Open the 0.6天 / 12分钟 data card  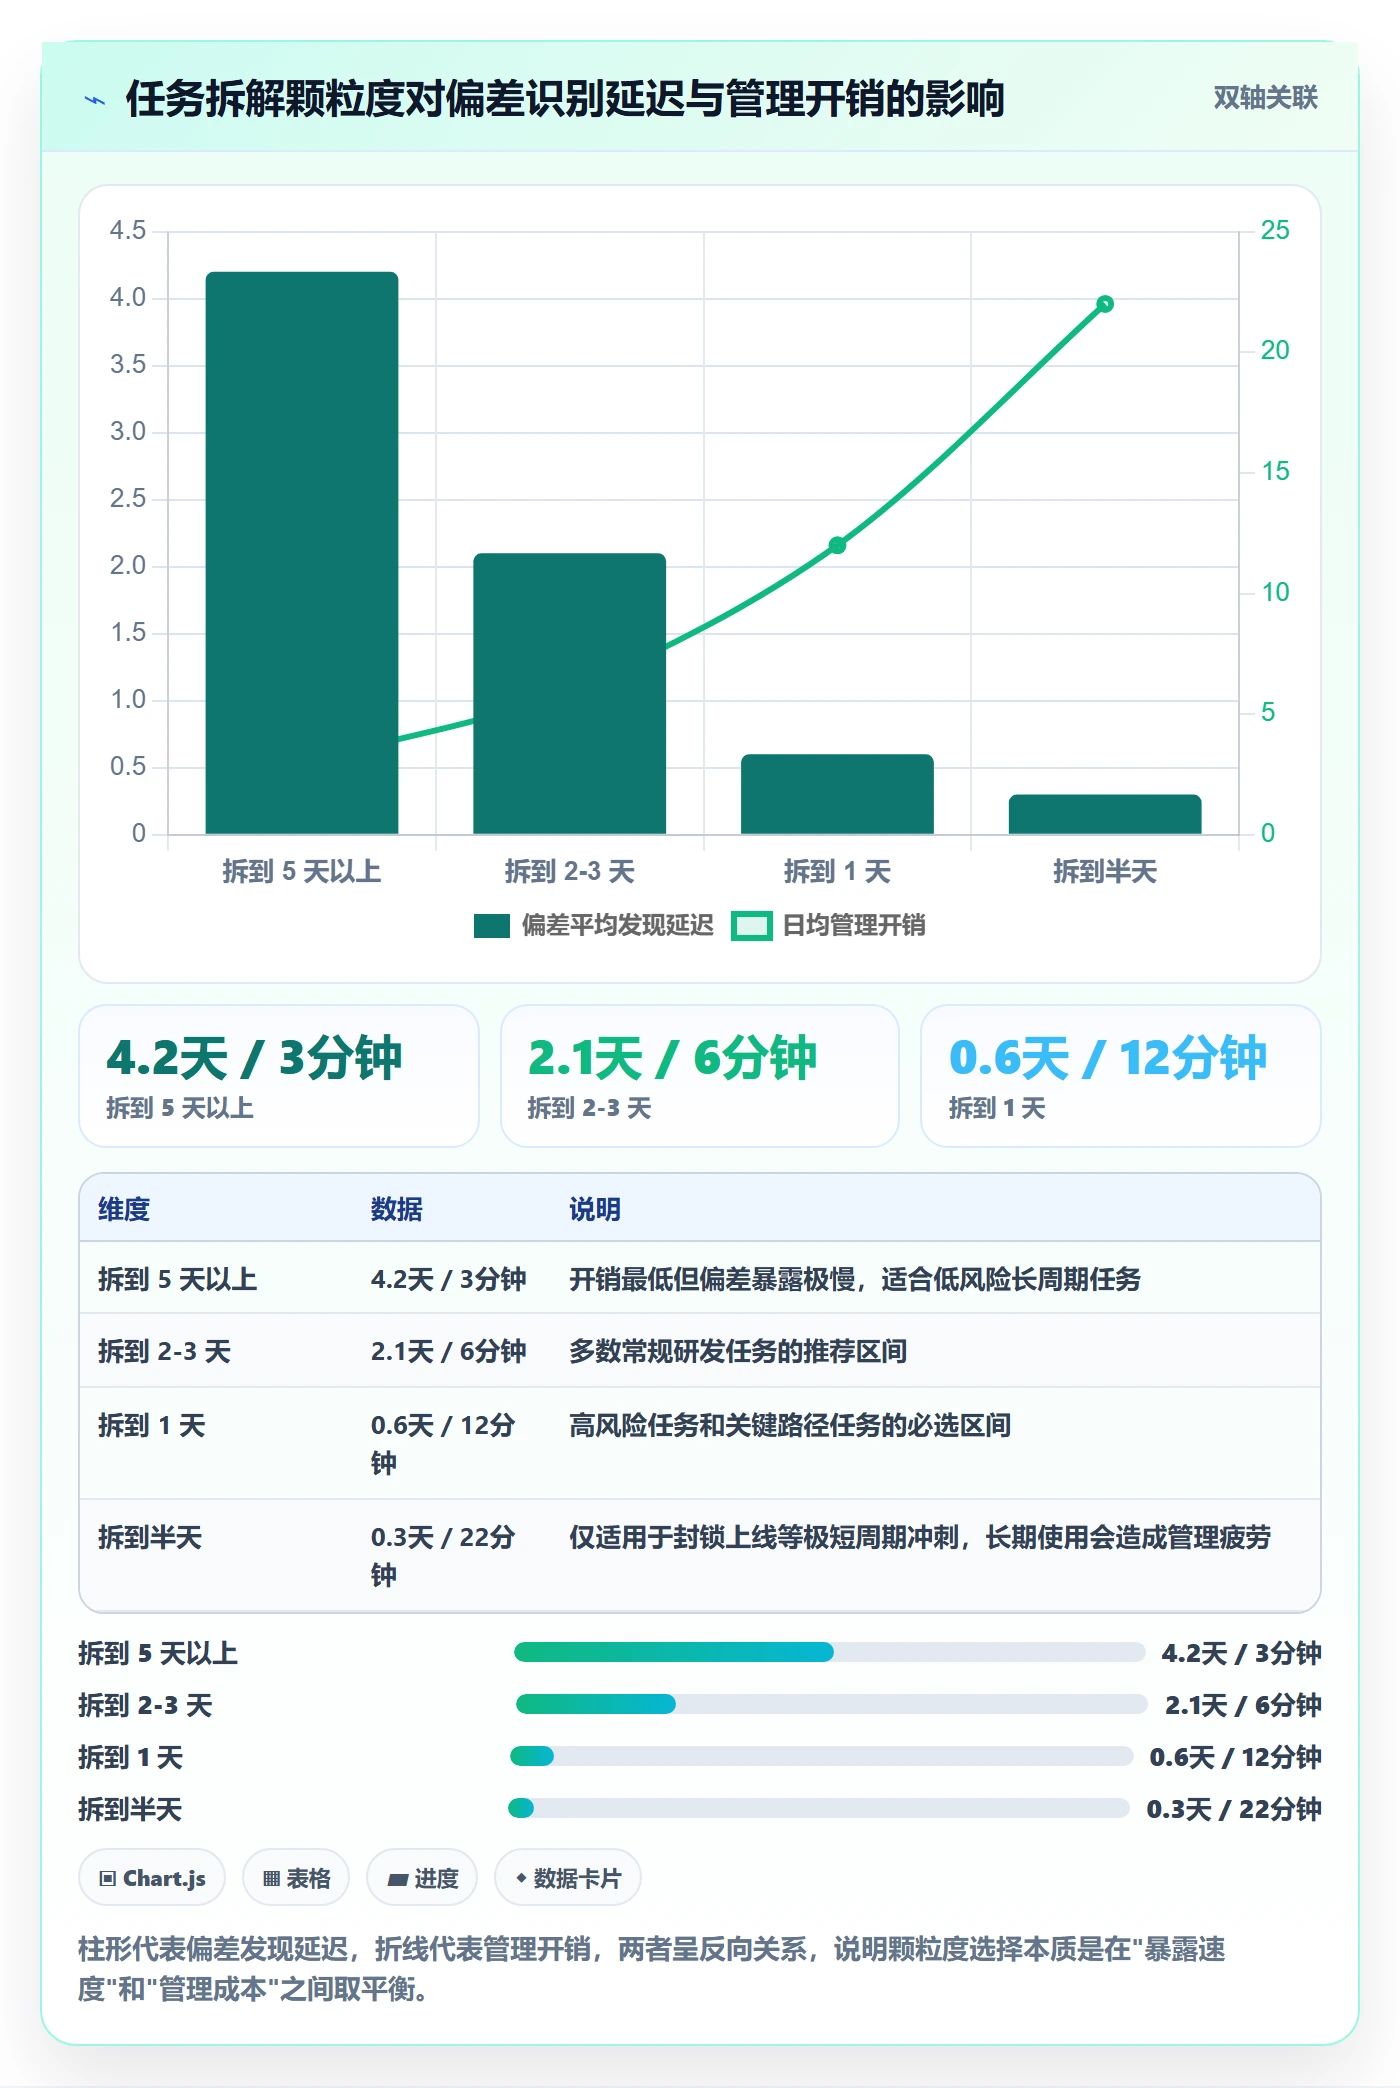[x=1120, y=1076]
